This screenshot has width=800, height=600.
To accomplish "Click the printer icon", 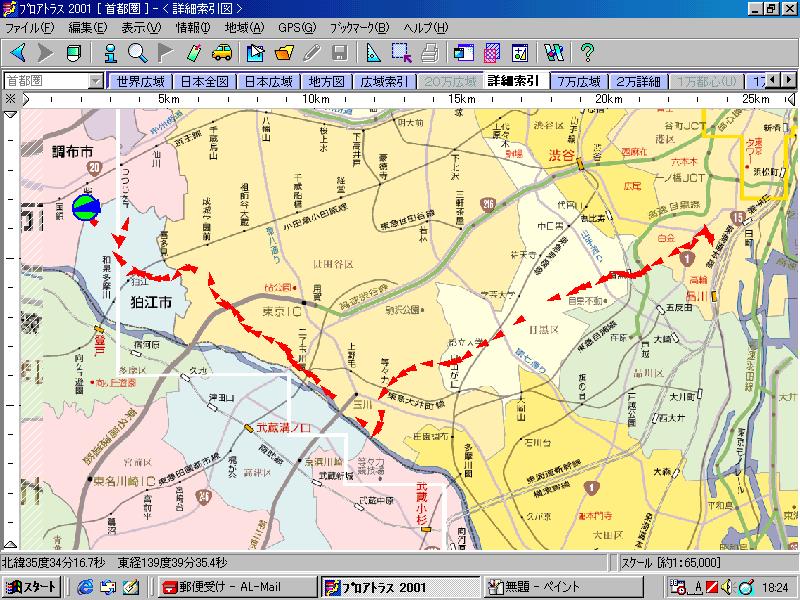I will (x=429, y=52).
